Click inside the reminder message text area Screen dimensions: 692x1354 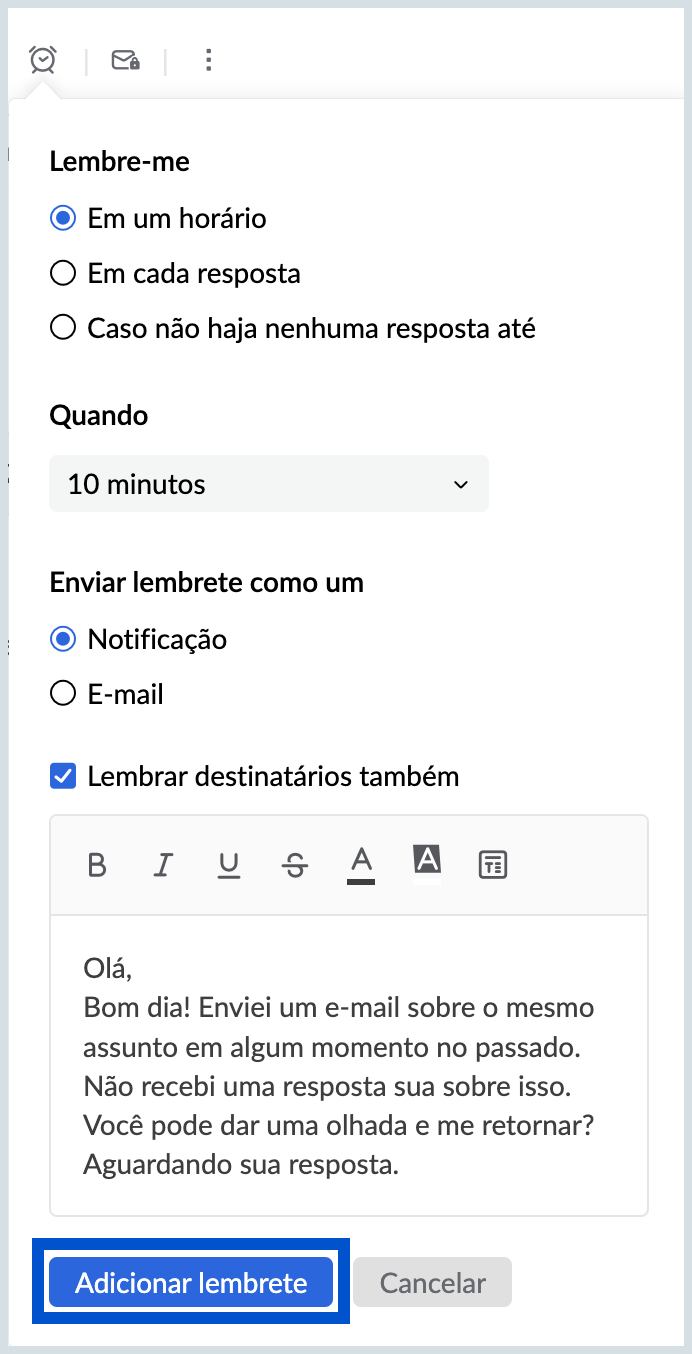tap(348, 1060)
